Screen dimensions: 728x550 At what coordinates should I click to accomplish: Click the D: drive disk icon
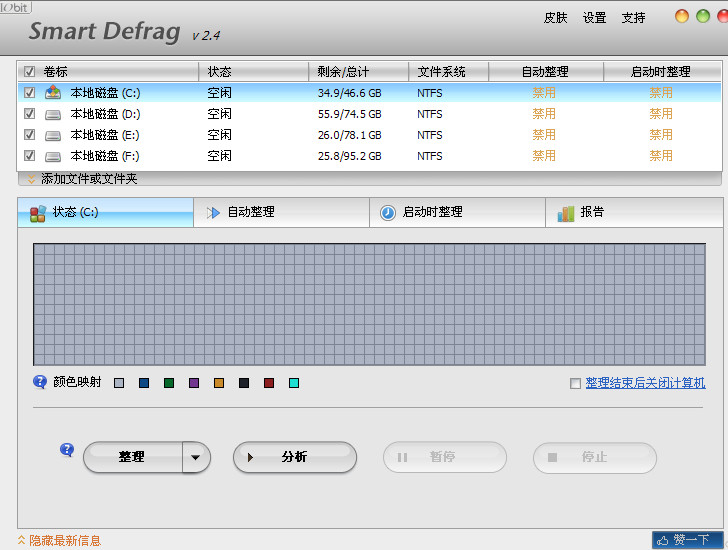pos(53,114)
